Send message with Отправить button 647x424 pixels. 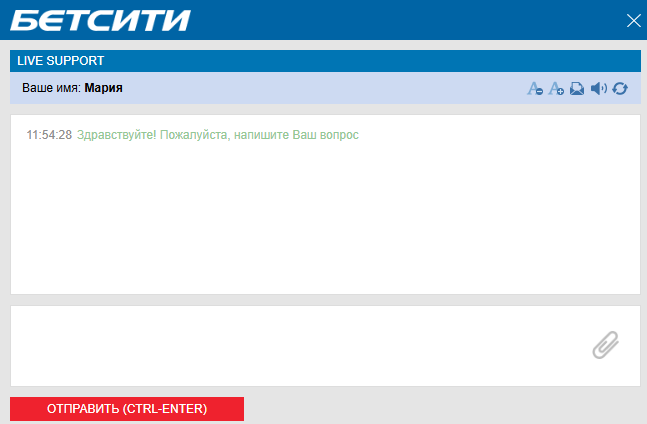point(127,409)
